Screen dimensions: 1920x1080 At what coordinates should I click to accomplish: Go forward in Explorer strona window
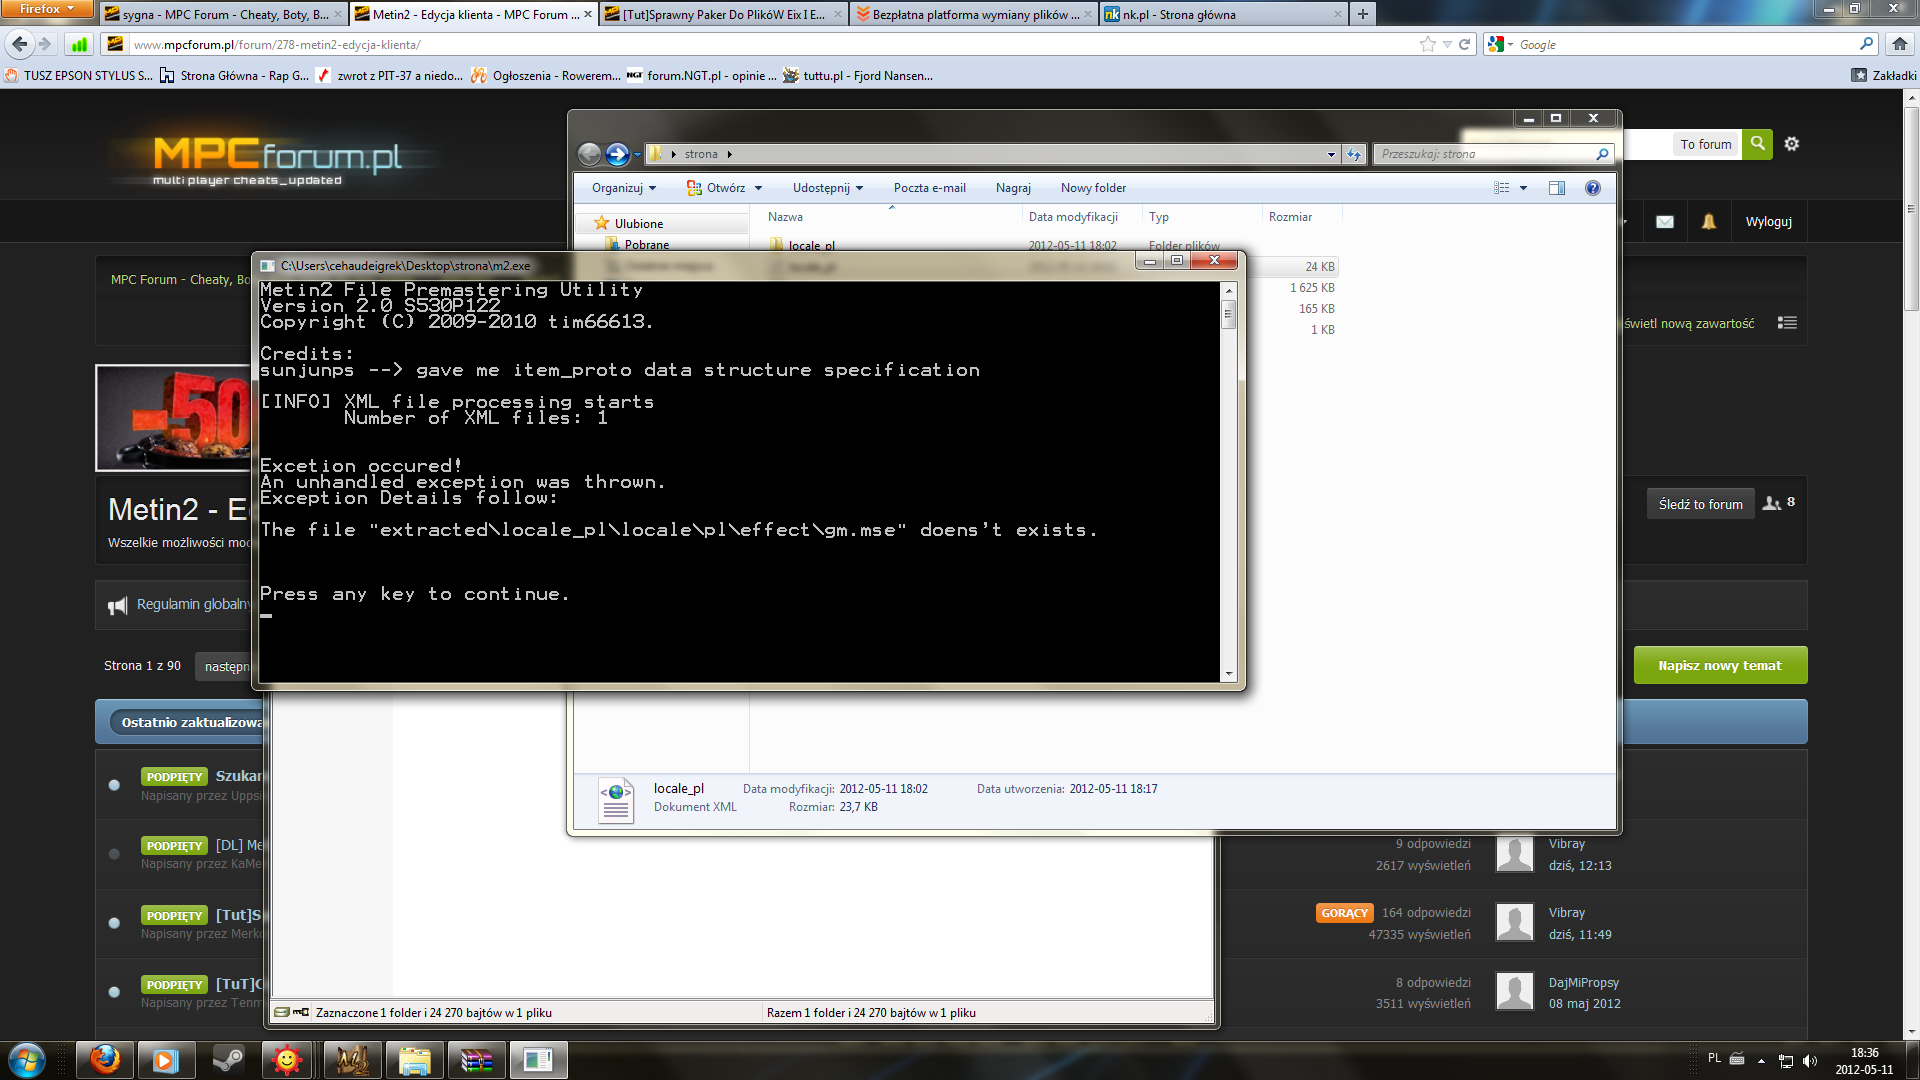(x=617, y=154)
